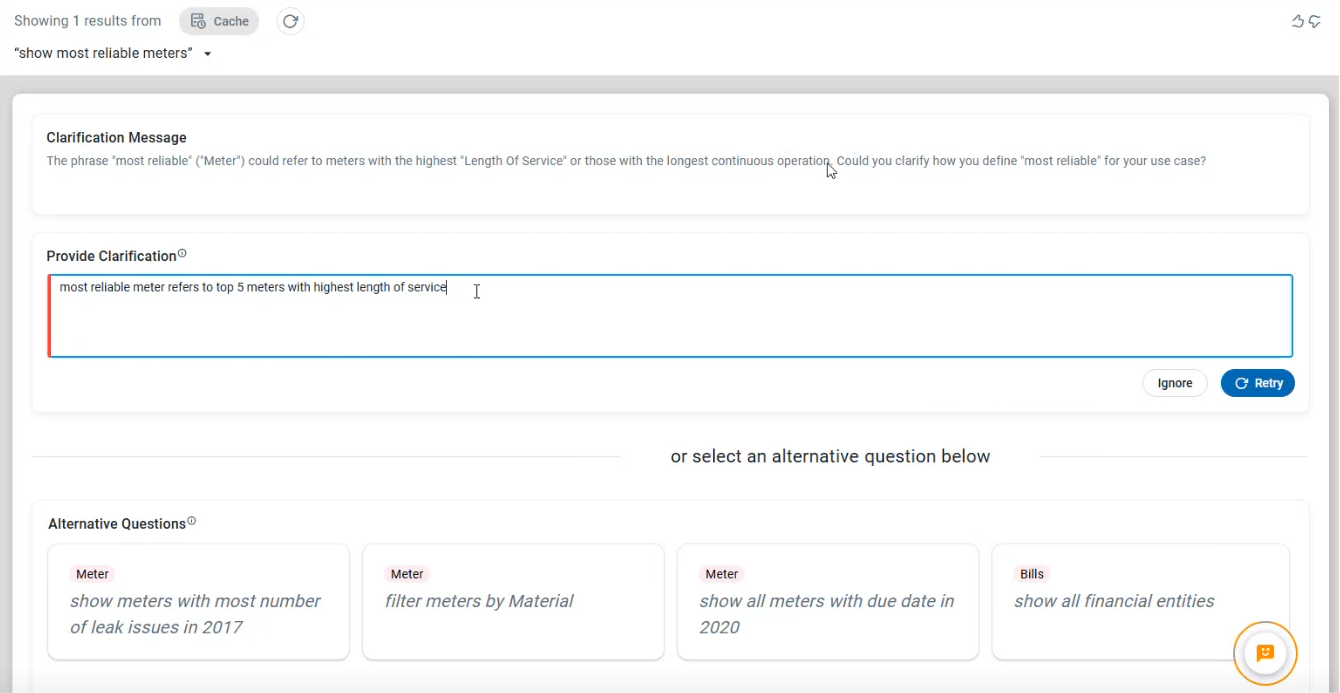Click the circular refresh icon beside Cache
Image resolution: width=1340 pixels, height=693 pixels.
(x=290, y=21)
